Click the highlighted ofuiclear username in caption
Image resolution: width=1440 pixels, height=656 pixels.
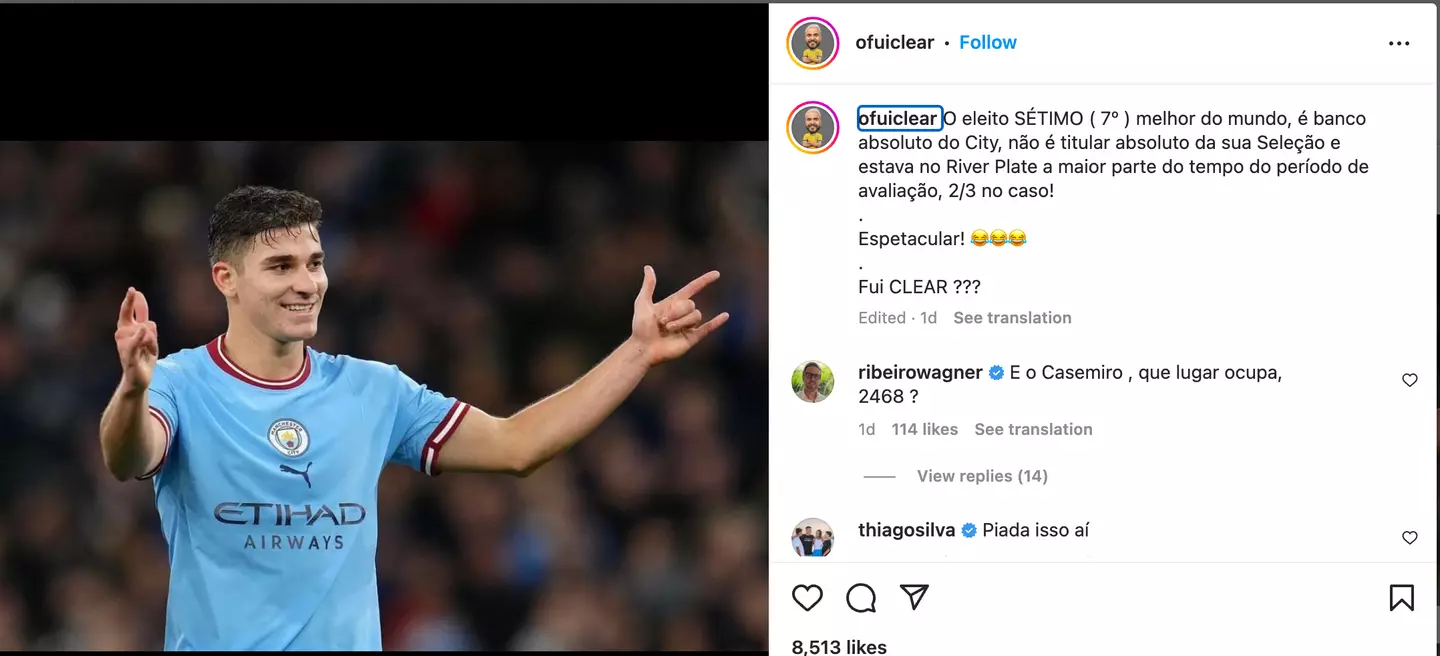pos(899,118)
